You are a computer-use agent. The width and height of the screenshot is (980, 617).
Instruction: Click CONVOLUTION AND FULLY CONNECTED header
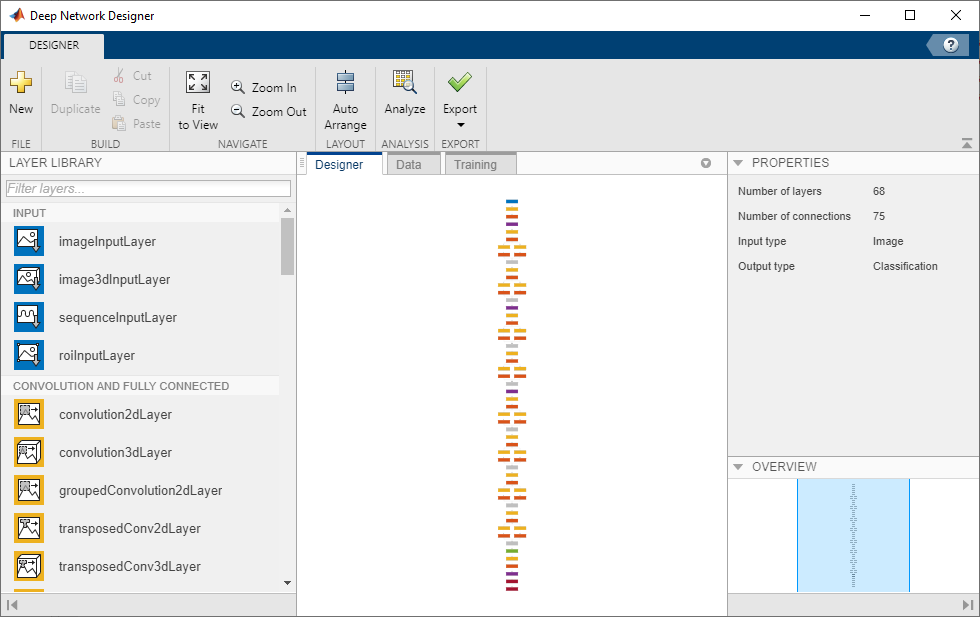tap(121, 386)
